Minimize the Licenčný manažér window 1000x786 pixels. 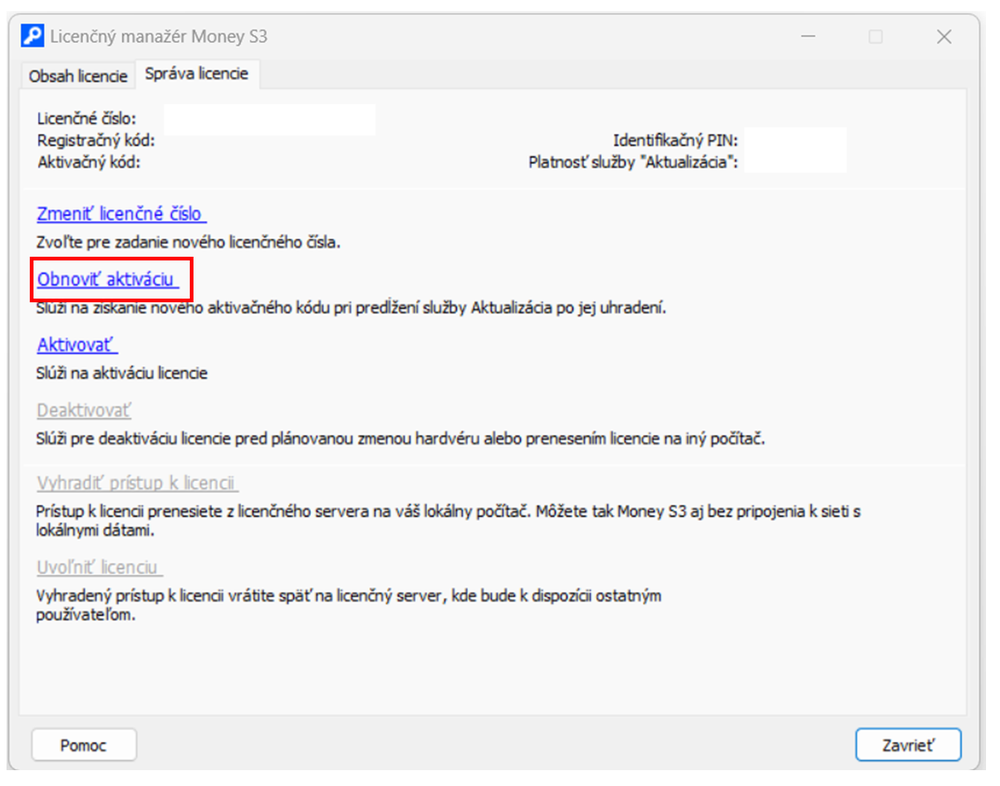808,37
